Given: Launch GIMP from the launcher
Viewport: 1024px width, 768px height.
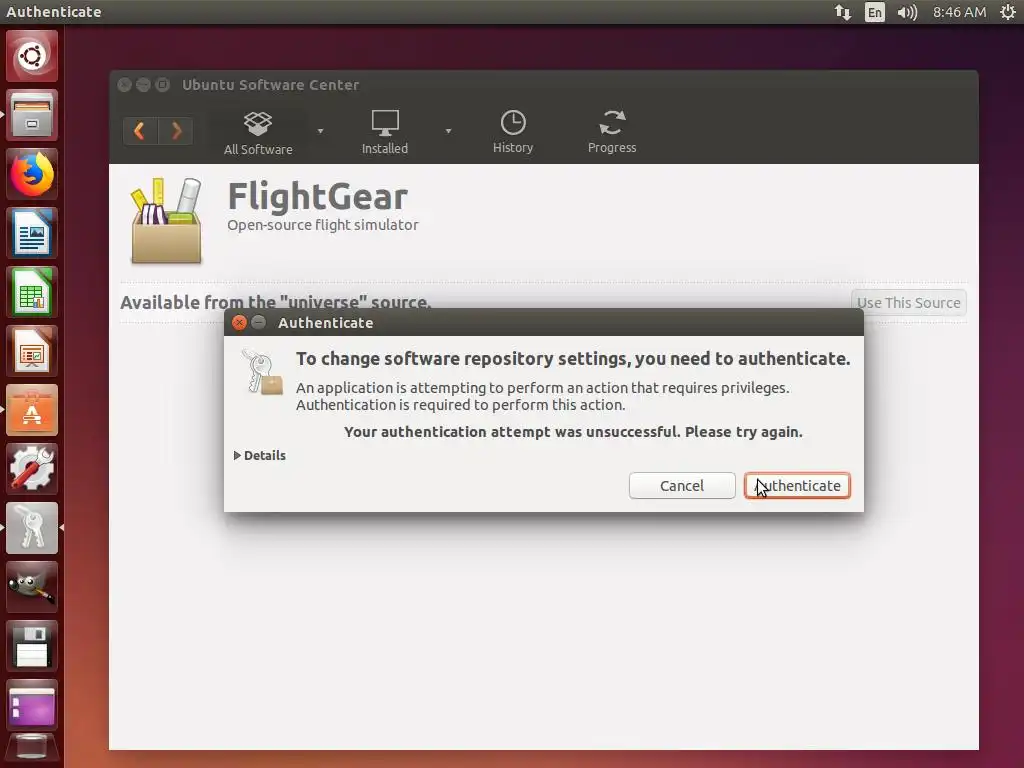Looking at the screenshot, I should click(32, 586).
